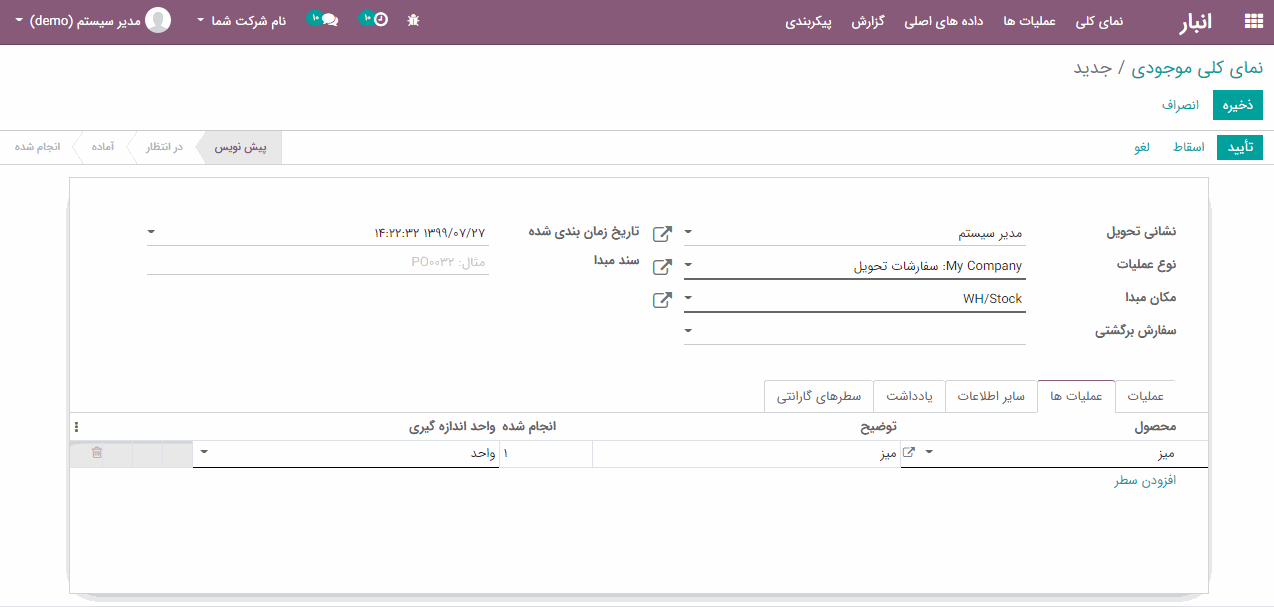This screenshot has height=607, width=1274.
Task: Click the اسقاط scrap button
Action: click(x=1188, y=147)
